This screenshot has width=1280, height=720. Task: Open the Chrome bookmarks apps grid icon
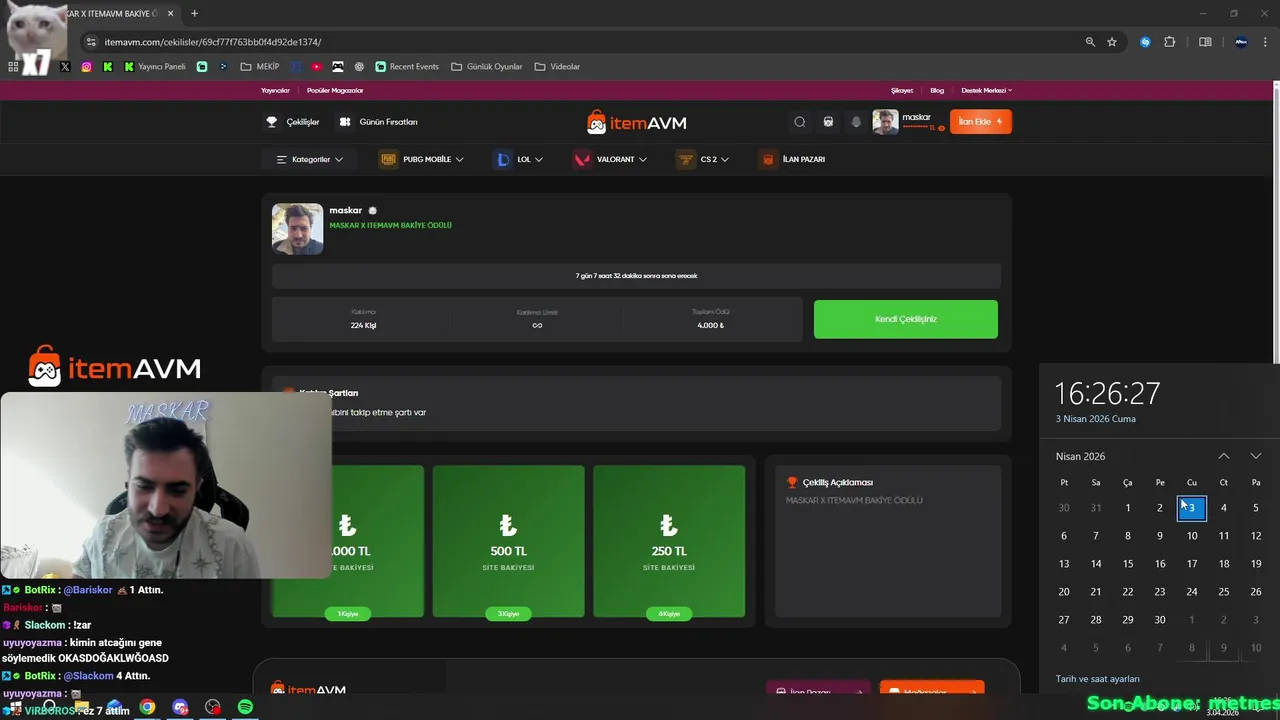coord(13,67)
